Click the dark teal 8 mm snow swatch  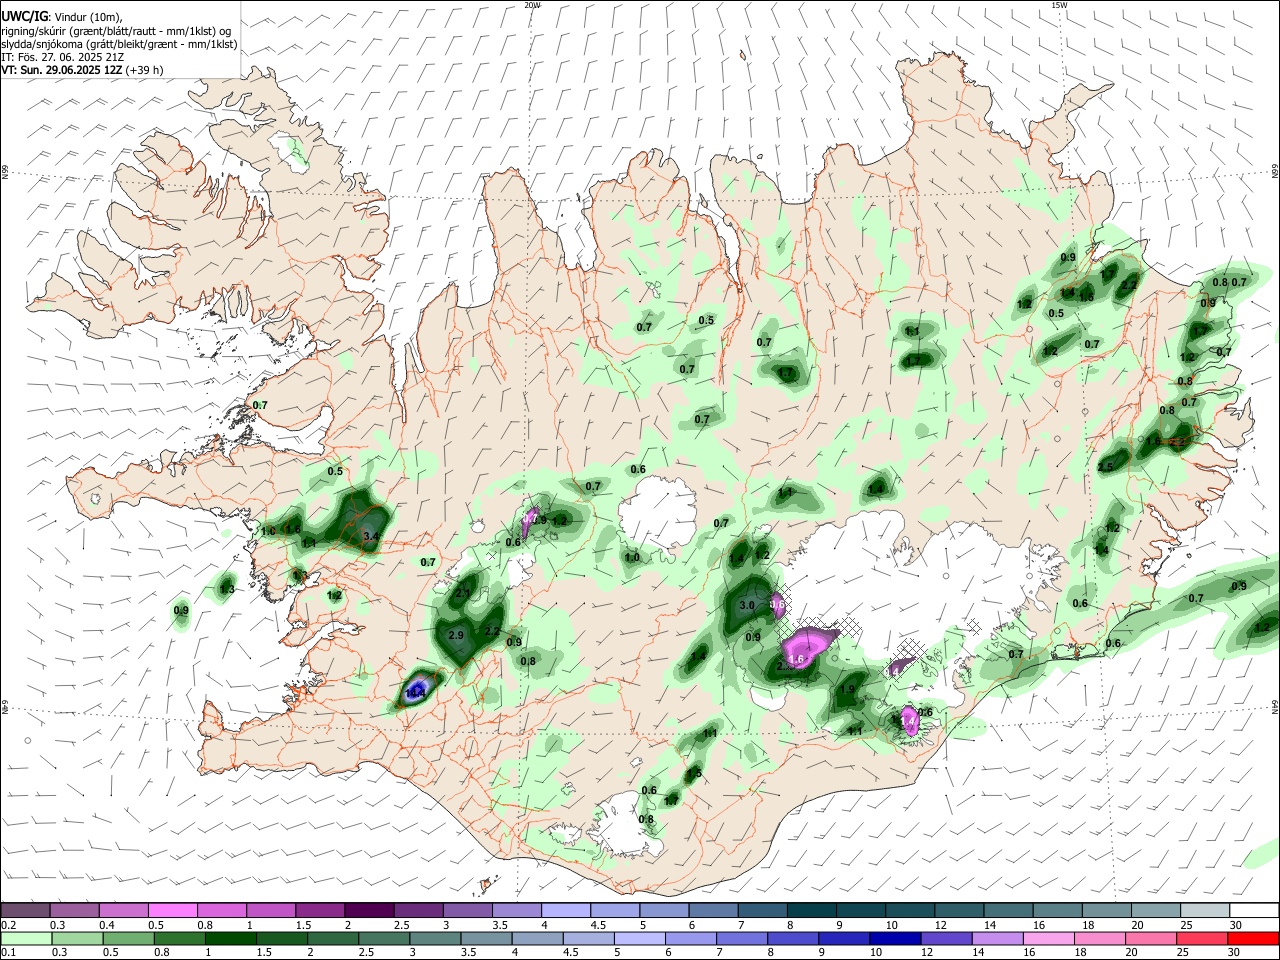813,910
